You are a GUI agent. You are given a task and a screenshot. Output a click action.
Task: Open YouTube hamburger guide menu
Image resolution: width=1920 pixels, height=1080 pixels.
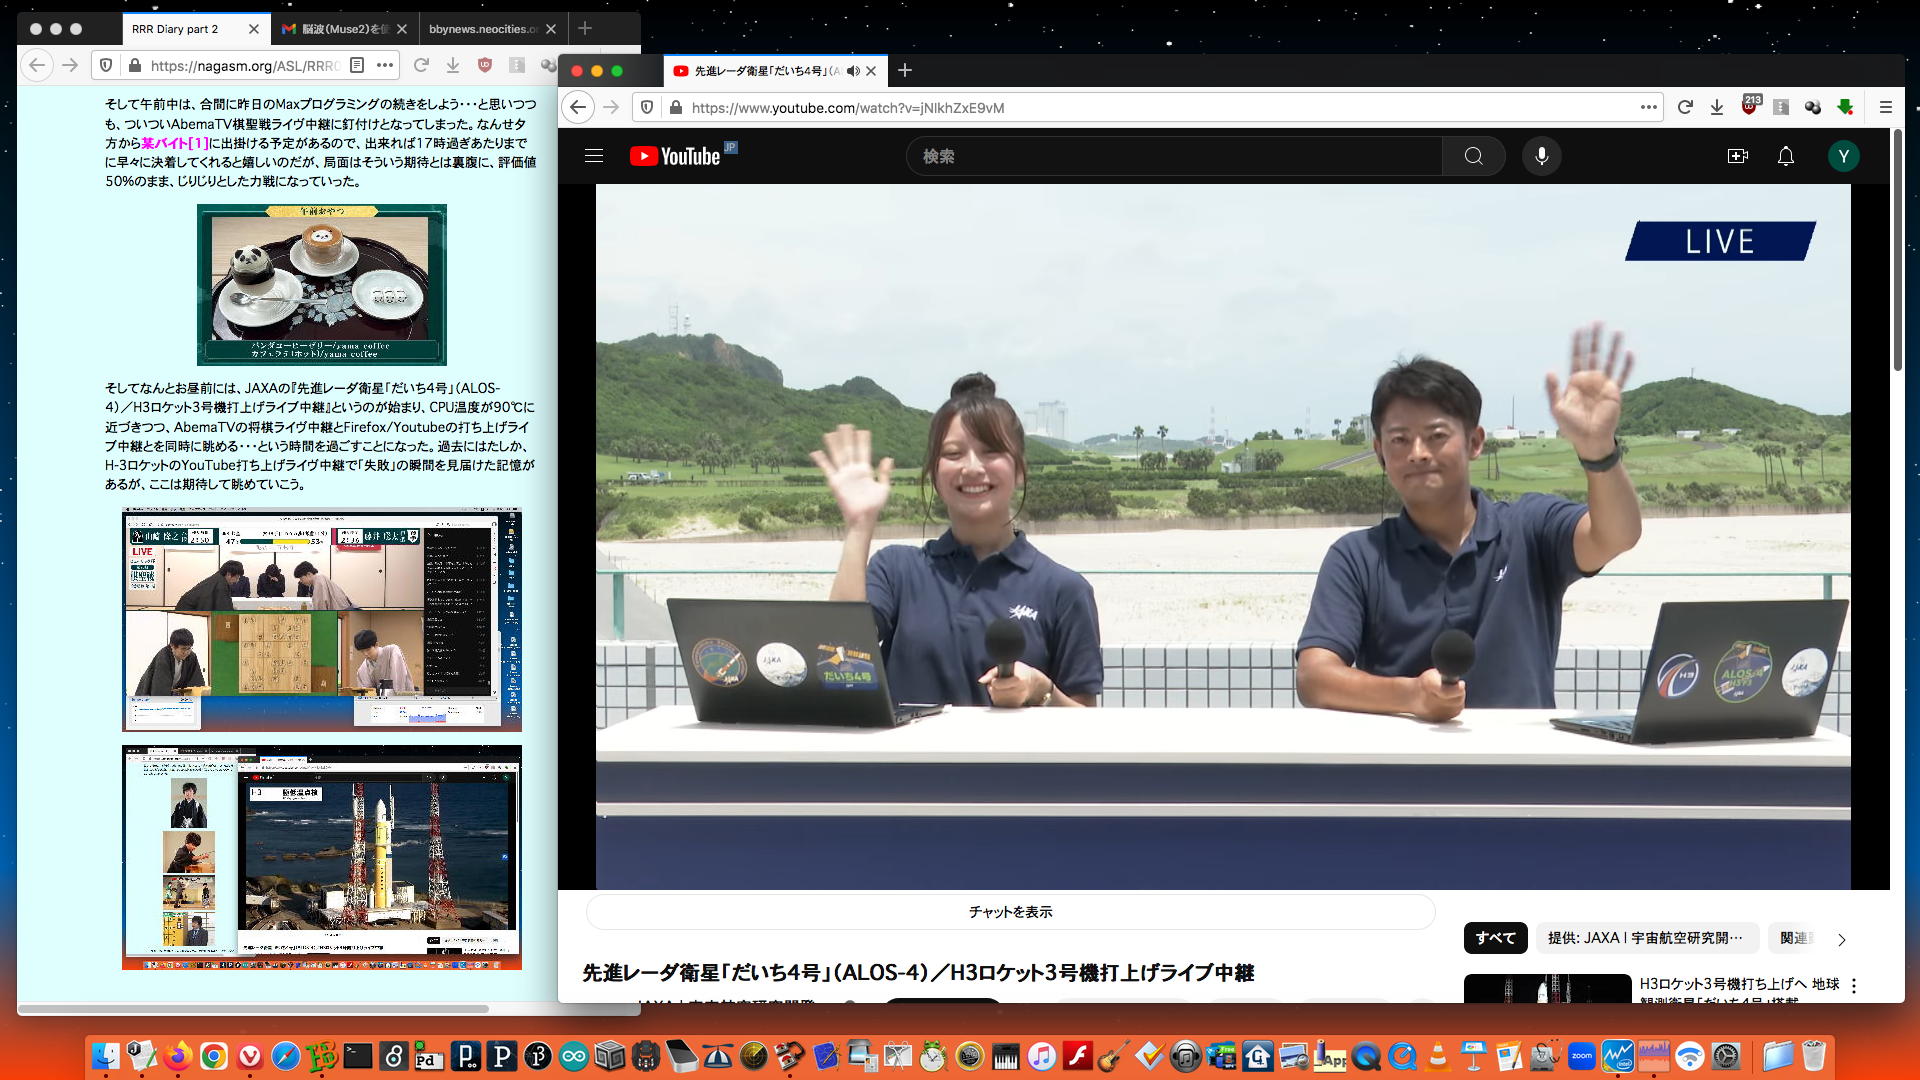(594, 156)
